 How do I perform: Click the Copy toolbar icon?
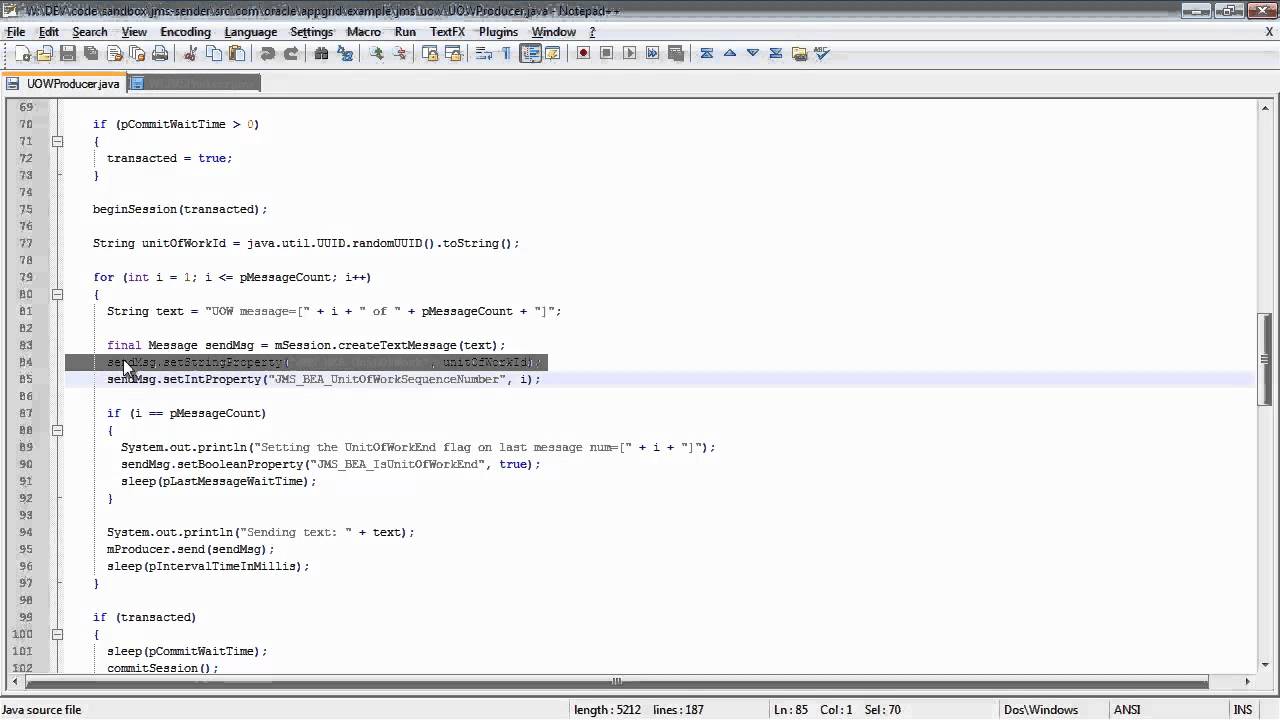tap(214, 53)
